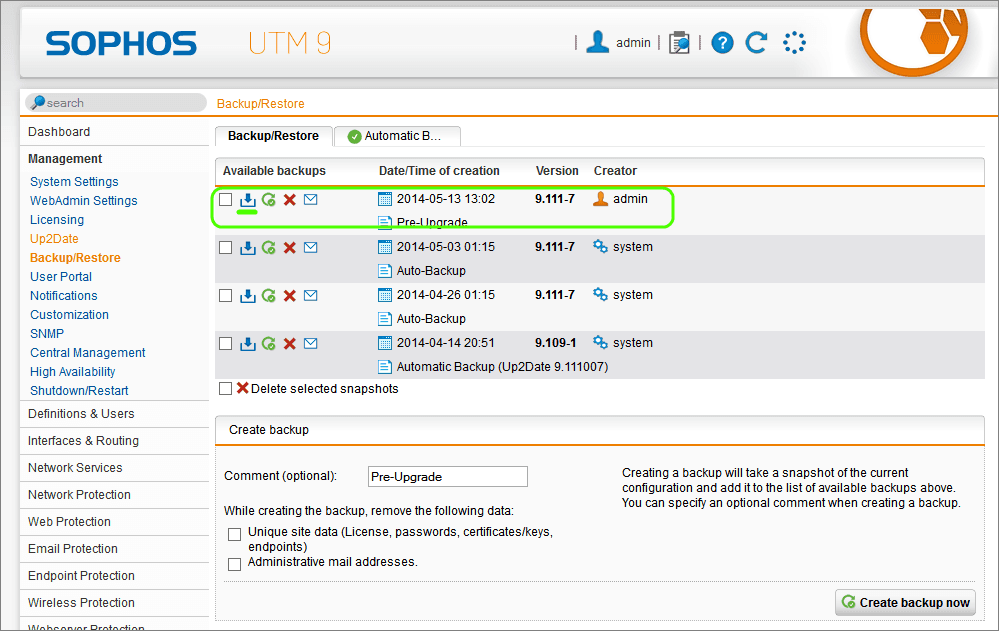Delete the 2014-04-26 01:15 backup
999x631 pixels.
coord(290,295)
